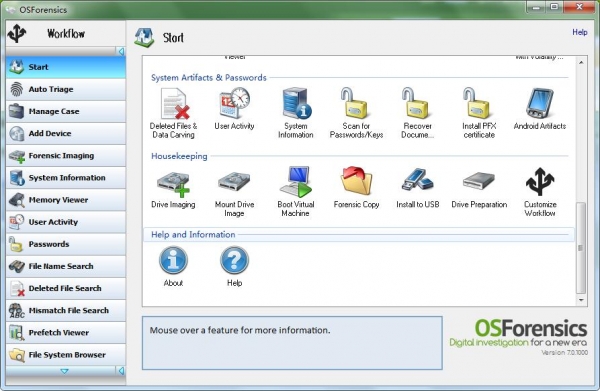
Task: Select Auto Triage in the sidebar
Action: pyautogui.click(x=66, y=89)
